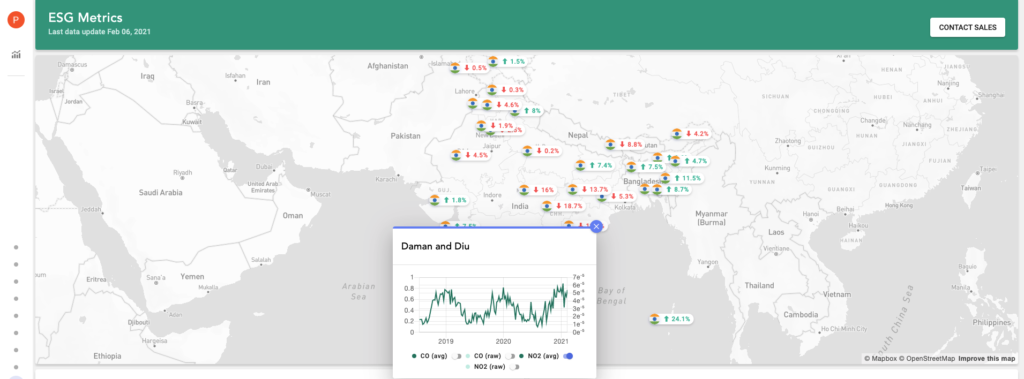Select the India marker showing 24.1% increase
The image size is (1024, 379).
point(670,319)
